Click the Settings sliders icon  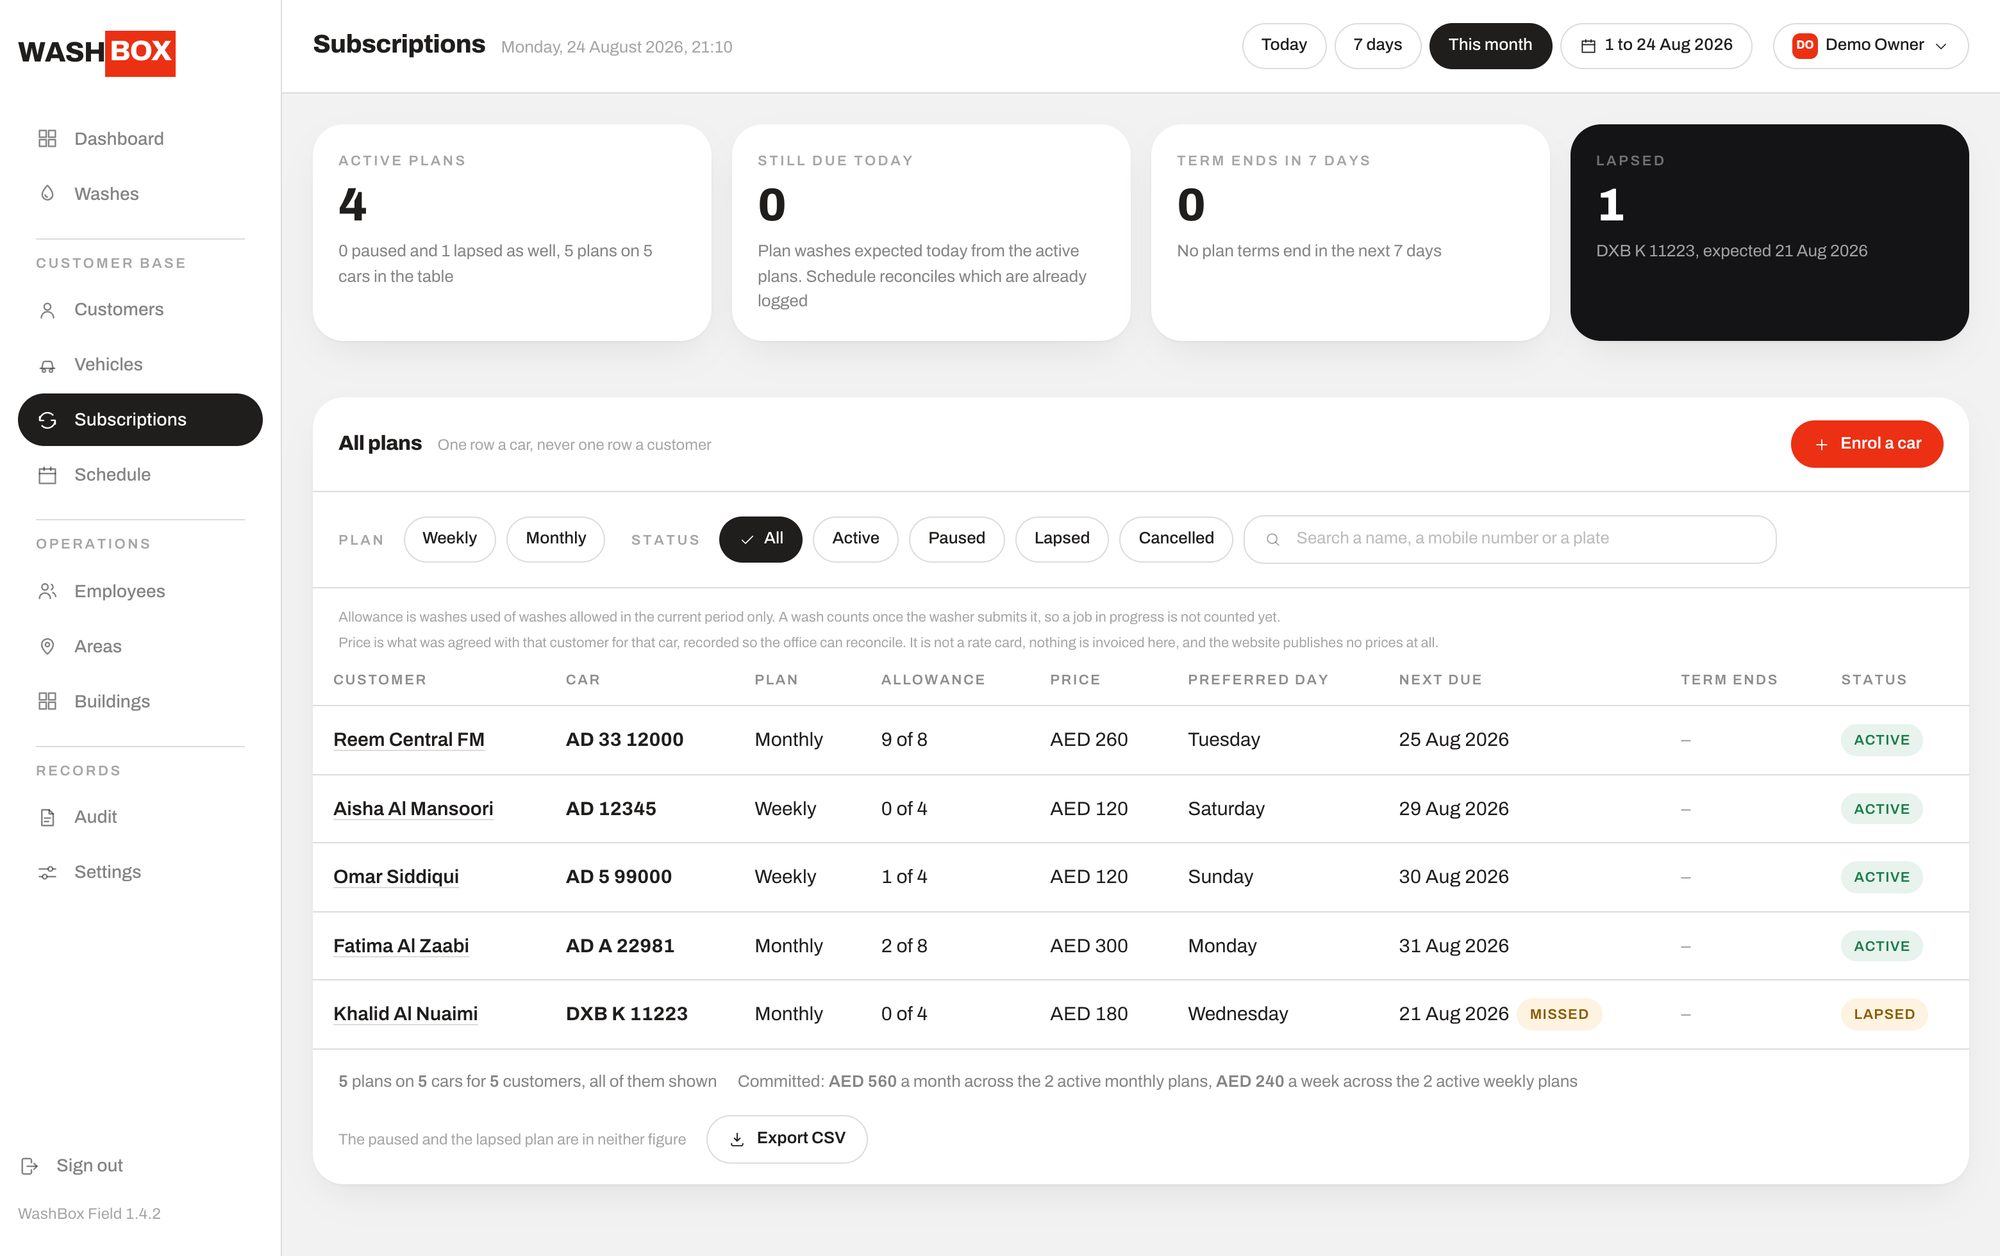point(47,872)
